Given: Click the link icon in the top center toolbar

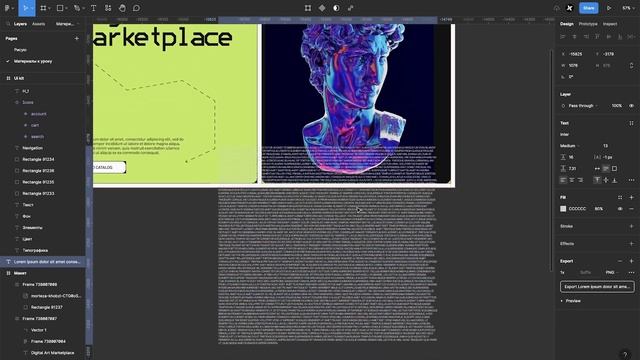Looking at the screenshot, I should [350, 8].
